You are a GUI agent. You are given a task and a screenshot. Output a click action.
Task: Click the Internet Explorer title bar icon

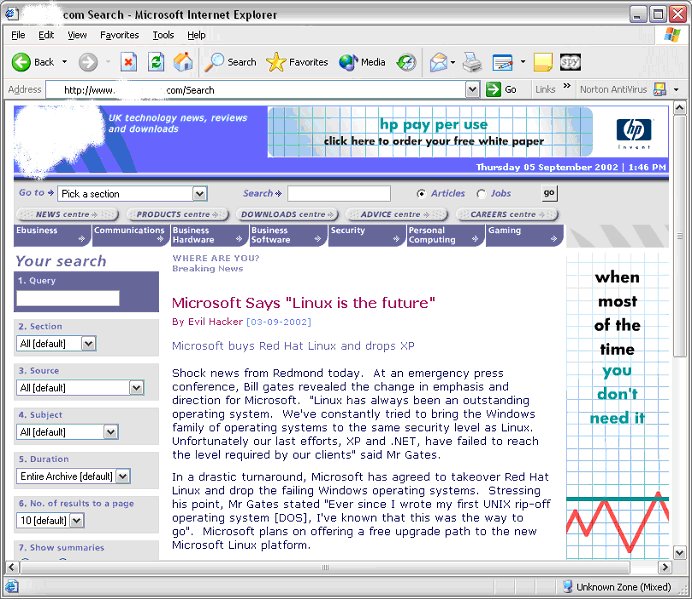pyautogui.click(x=11, y=14)
